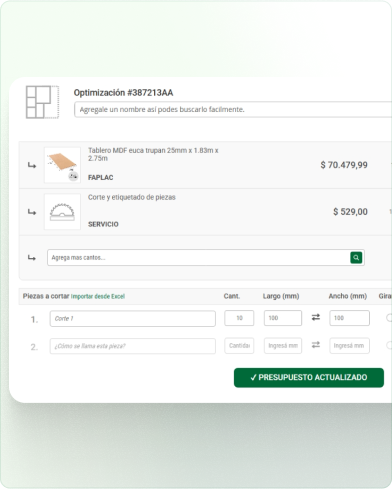Click the Presupuesto Actualizado button

[x=309, y=377]
